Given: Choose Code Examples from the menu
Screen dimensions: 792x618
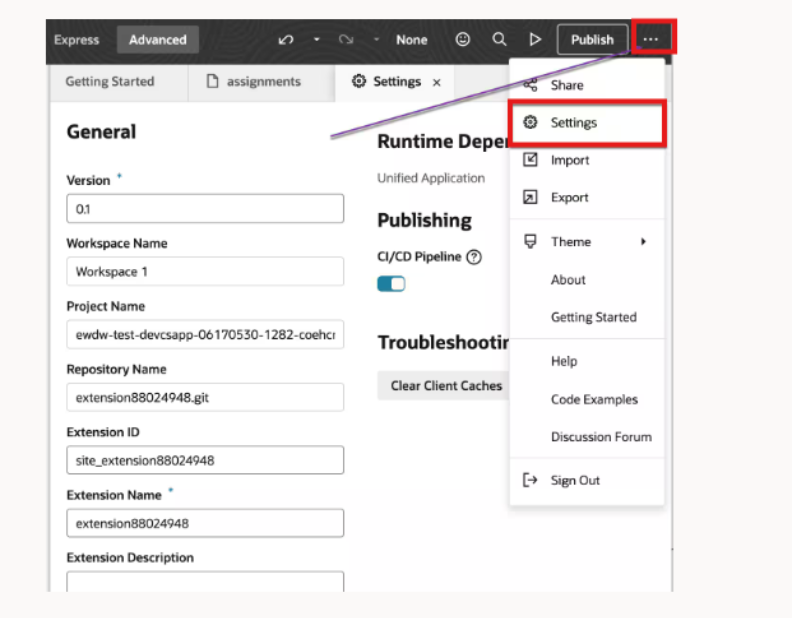Looking at the screenshot, I should pyautogui.click(x=587, y=399).
